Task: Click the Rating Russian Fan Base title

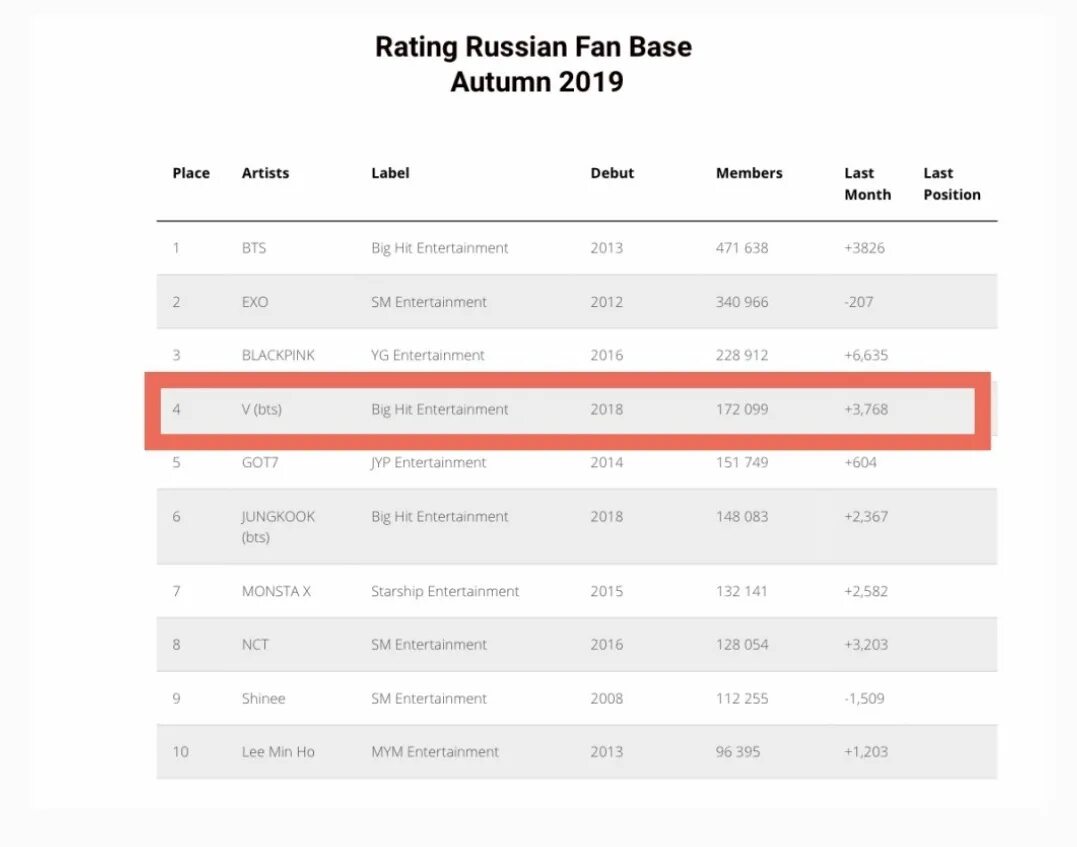Action: pos(533,47)
